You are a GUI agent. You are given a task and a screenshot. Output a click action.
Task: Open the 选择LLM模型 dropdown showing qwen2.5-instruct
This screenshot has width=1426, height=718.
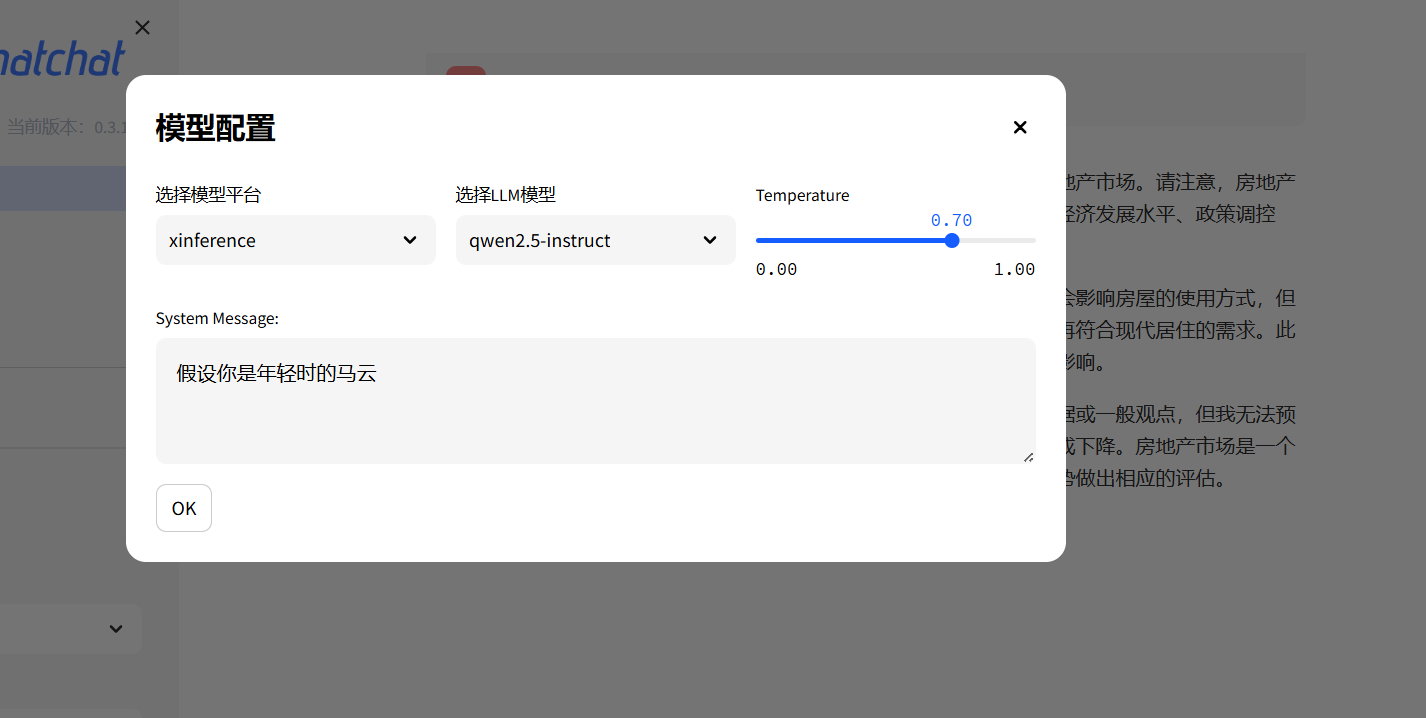point(596,240)
